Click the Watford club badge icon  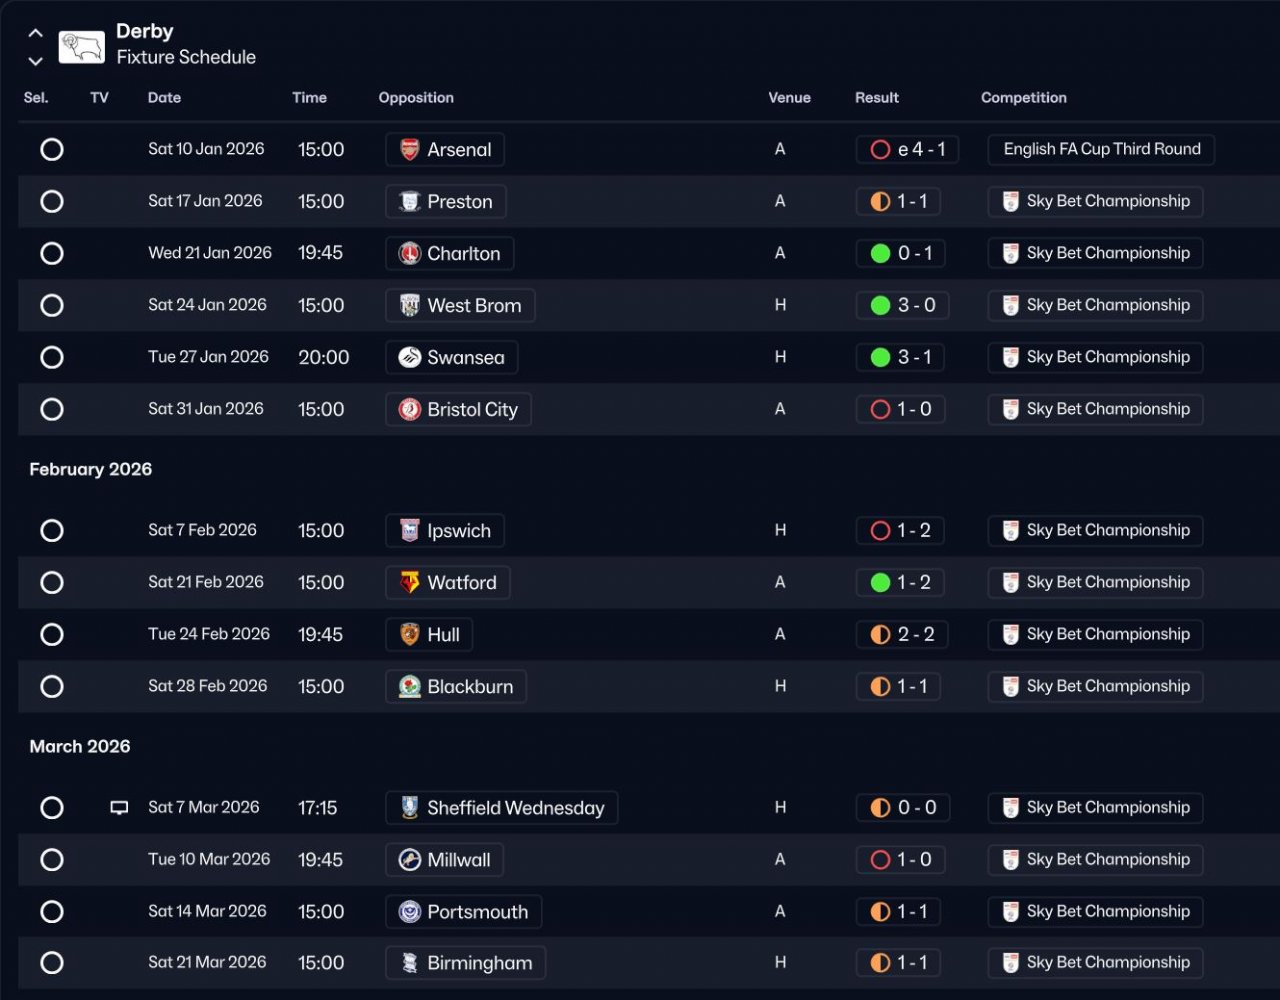[410, 582]
